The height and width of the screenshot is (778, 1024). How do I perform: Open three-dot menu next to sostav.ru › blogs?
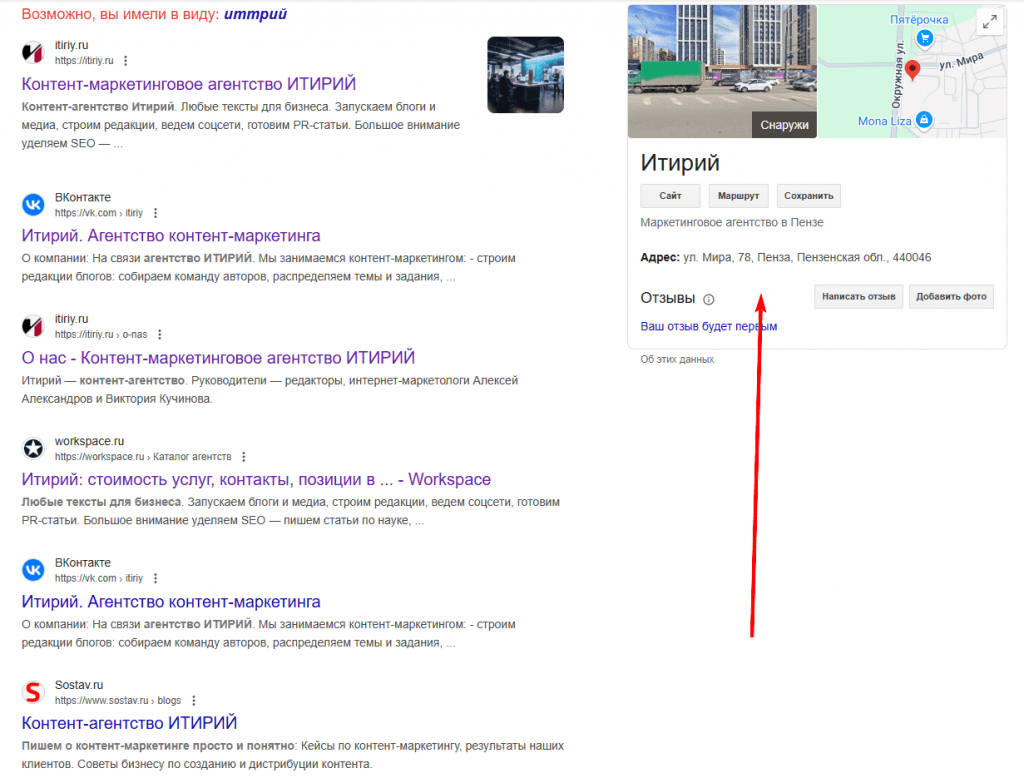point(193,700)
